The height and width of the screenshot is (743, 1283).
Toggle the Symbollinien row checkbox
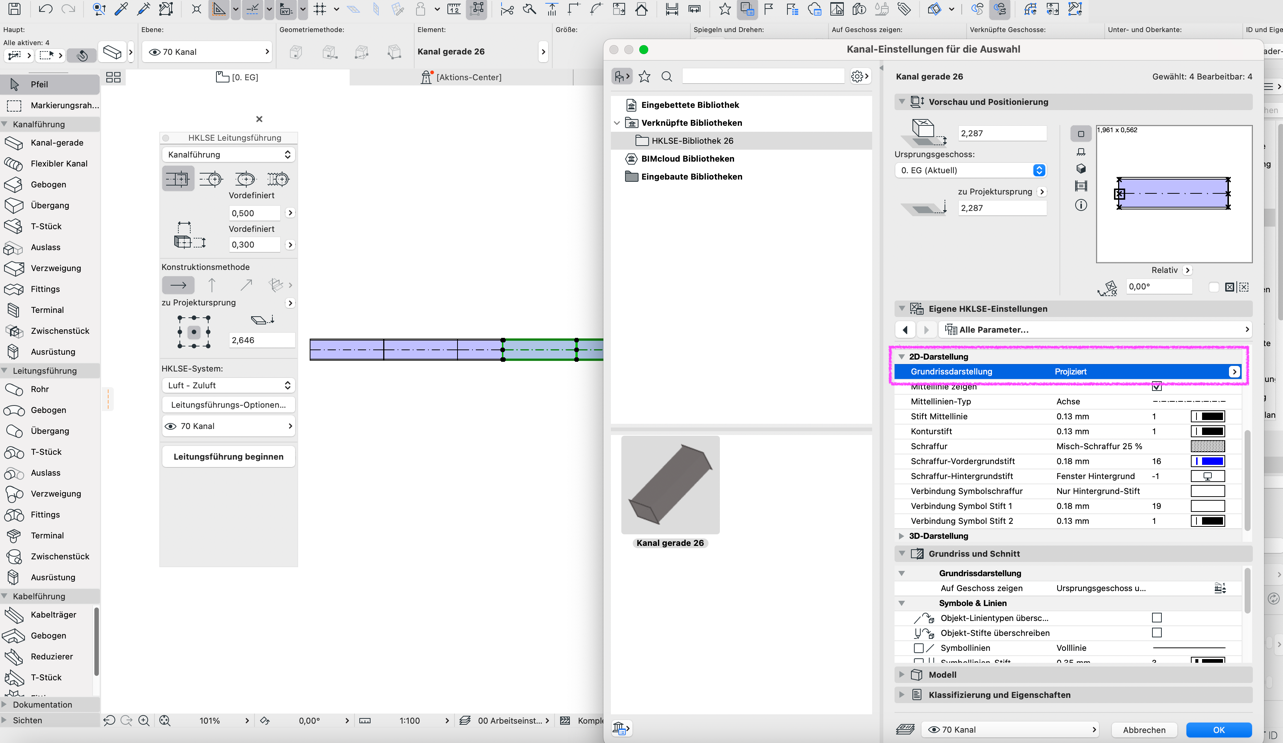919,648
